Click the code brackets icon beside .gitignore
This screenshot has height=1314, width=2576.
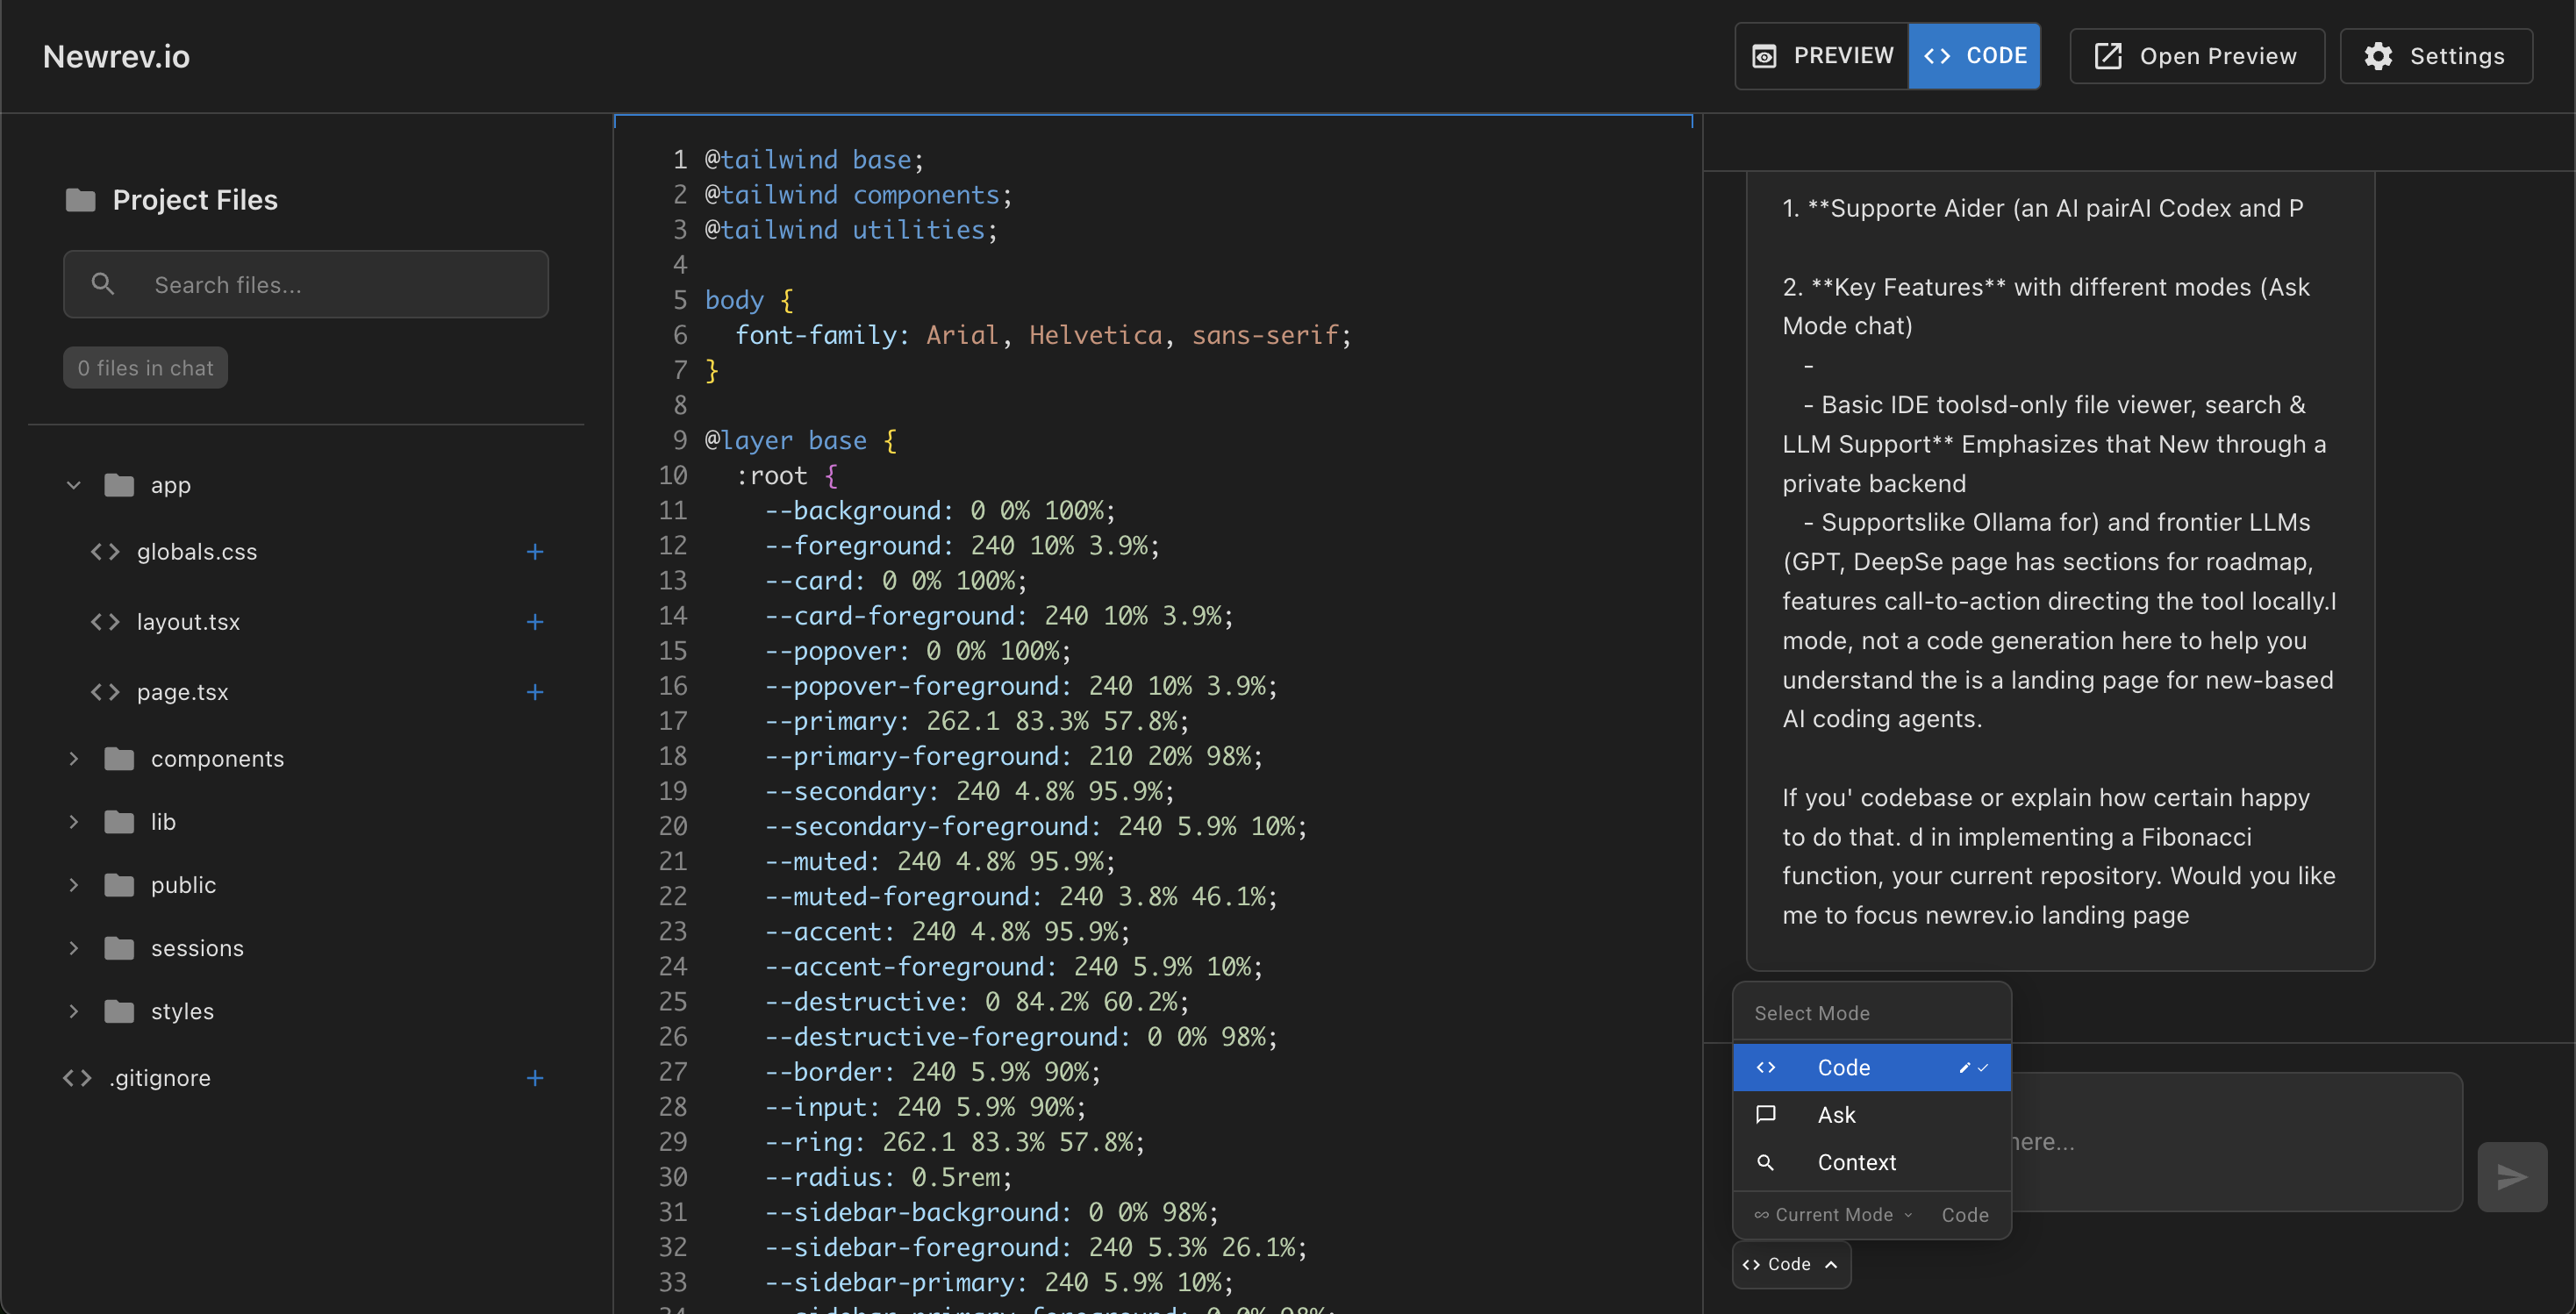pos(77,1078)
